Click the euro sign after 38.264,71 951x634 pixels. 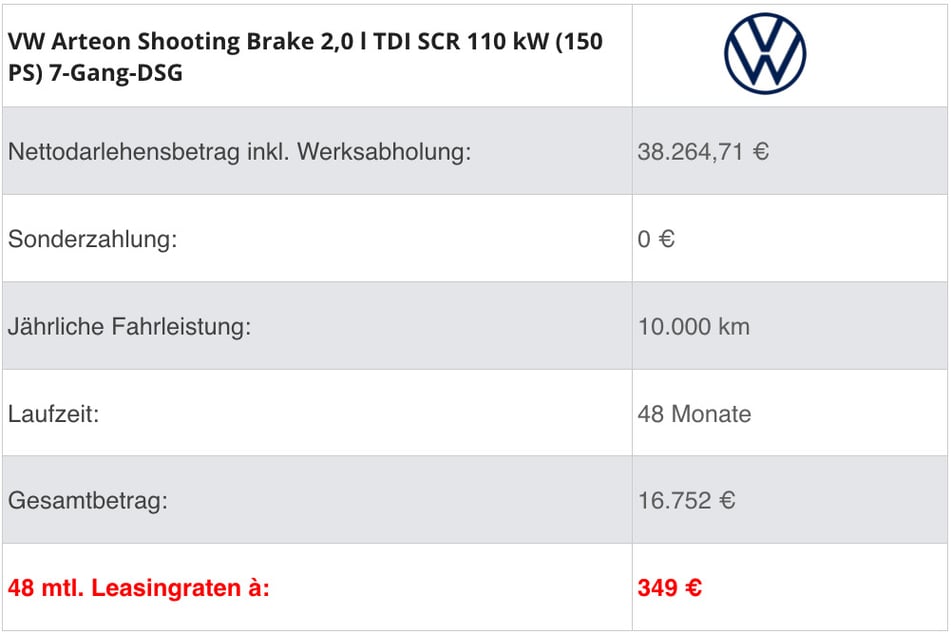click(761, 152)
